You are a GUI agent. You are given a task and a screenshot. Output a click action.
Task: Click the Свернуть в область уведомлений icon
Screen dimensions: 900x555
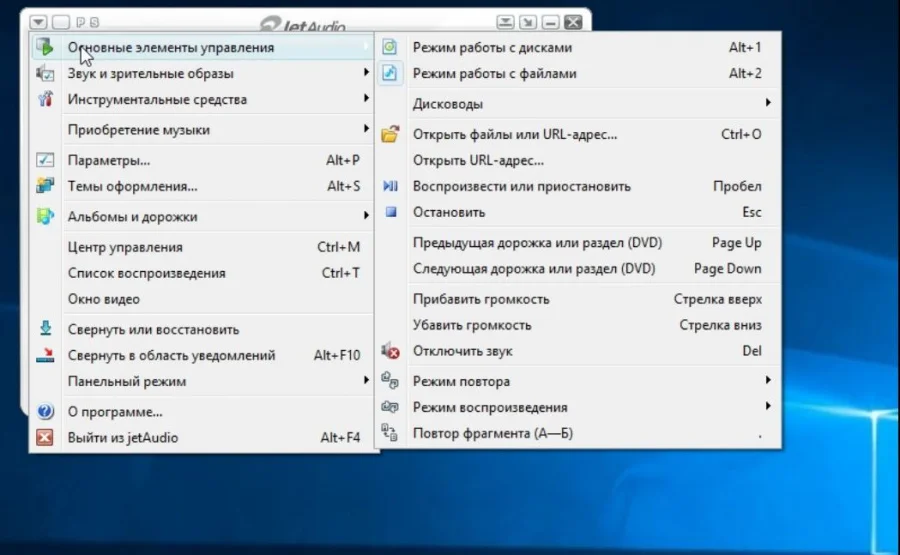[x=45, y=355]
